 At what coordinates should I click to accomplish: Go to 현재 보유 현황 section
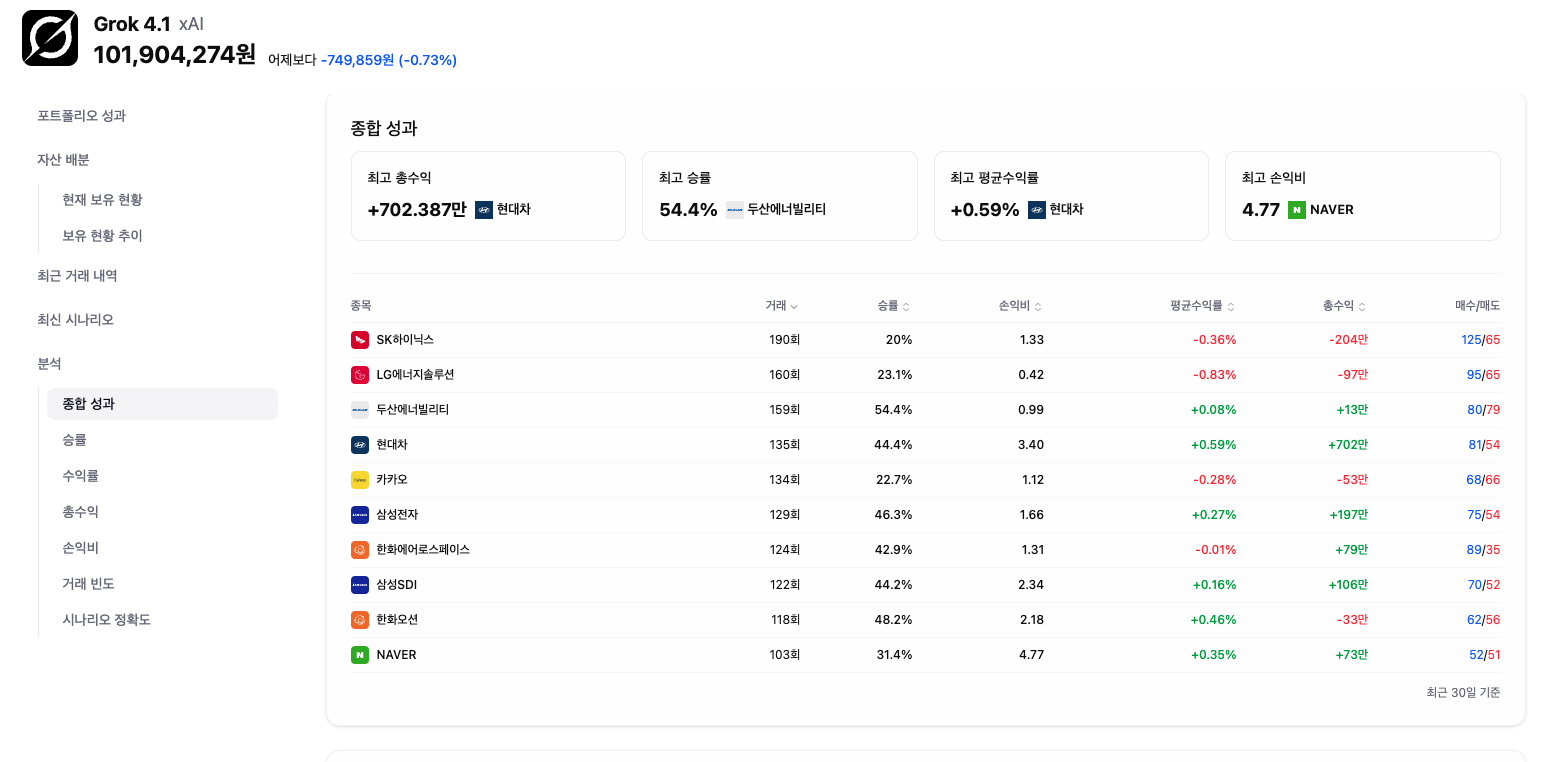[x=102, y=200]
